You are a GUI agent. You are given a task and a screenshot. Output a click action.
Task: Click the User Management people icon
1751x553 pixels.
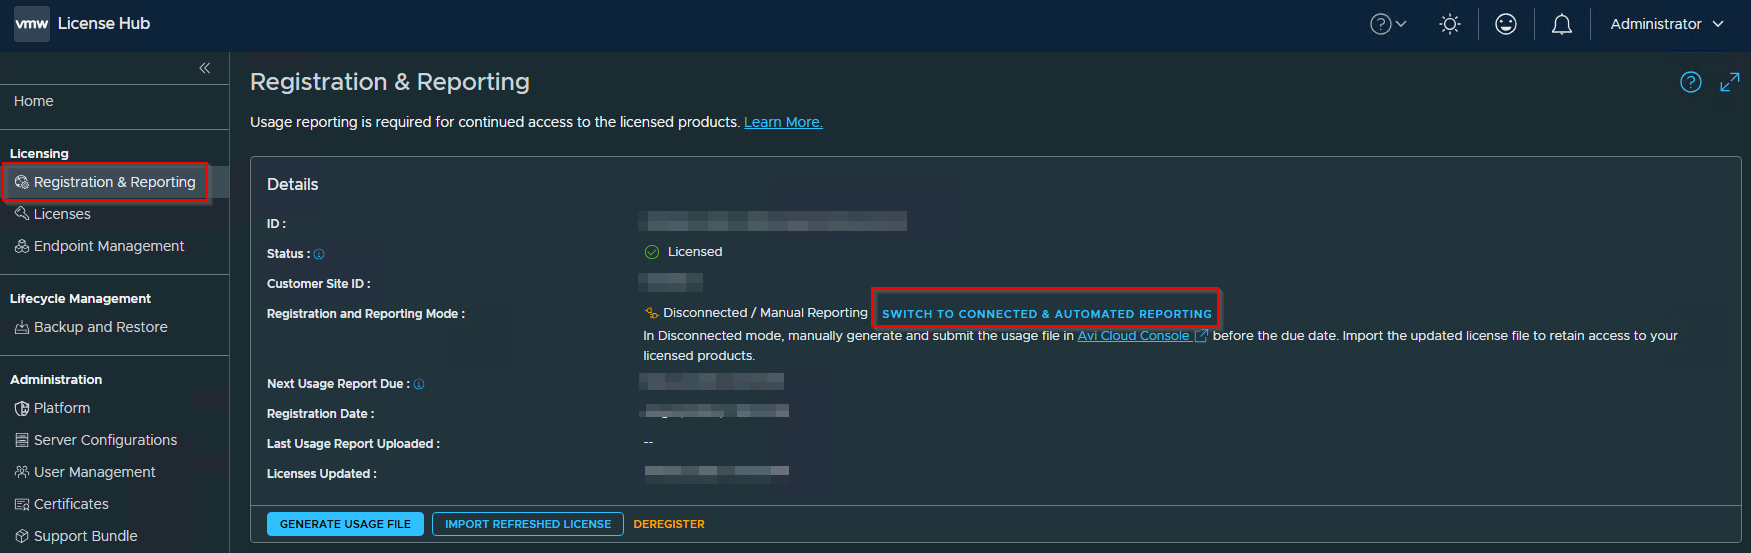click(22, 472)
